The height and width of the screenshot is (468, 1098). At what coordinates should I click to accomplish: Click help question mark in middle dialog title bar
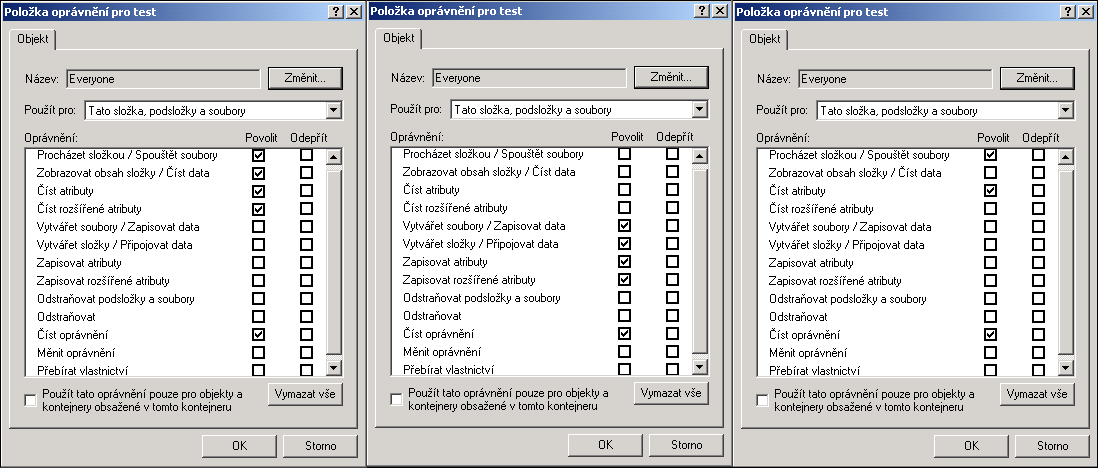tap(702, 11)
